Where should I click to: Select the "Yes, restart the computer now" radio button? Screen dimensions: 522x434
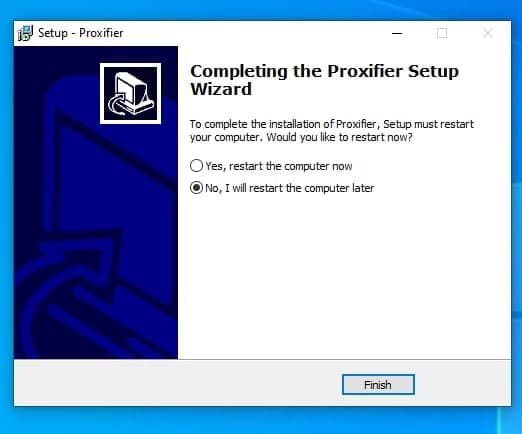tap(196, 166)
